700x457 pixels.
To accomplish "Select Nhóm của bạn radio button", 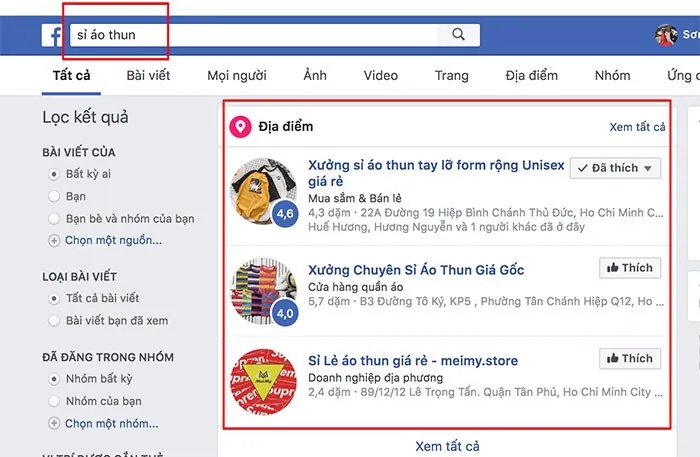I will click(x=54, y=401).
